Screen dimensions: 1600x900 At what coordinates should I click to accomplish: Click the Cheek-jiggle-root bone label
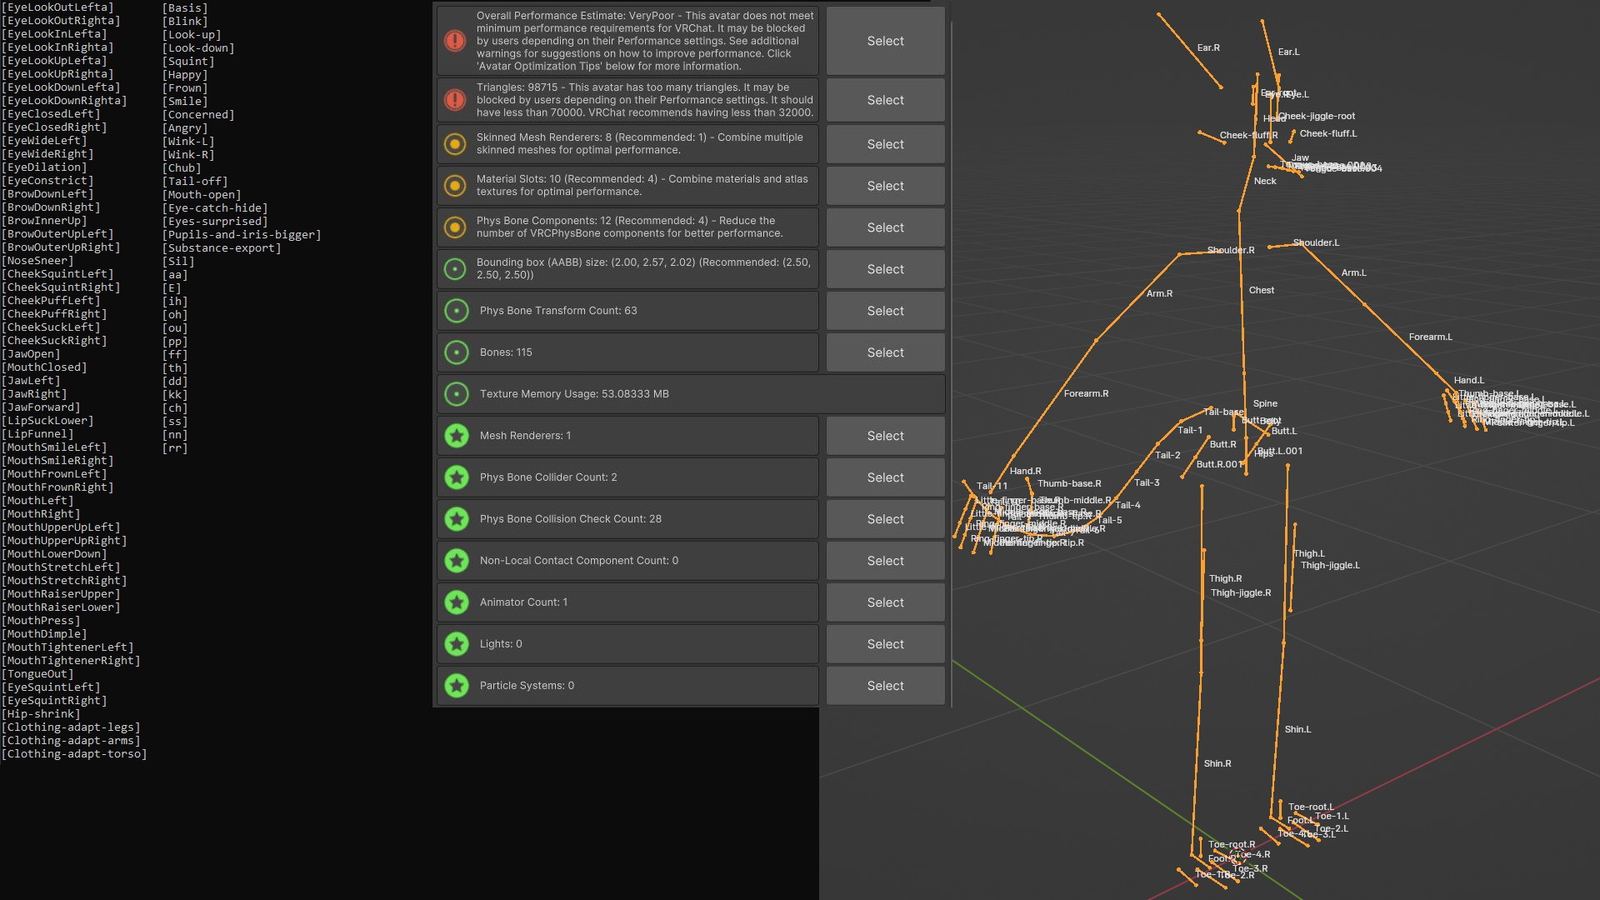(1317, 116)
